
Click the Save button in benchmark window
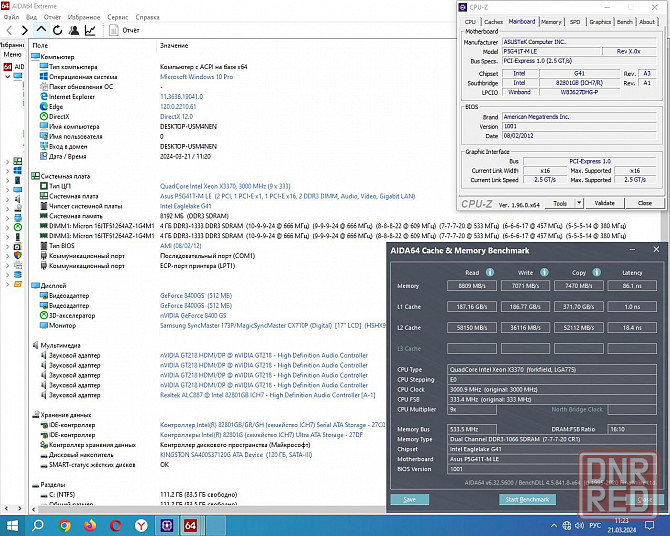pos(410,499)
